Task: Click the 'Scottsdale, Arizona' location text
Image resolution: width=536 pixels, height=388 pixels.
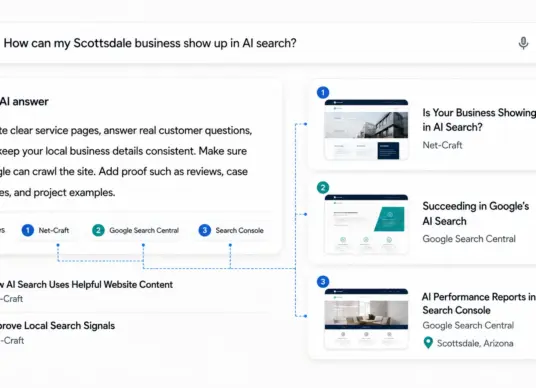Action: (475, 343)
